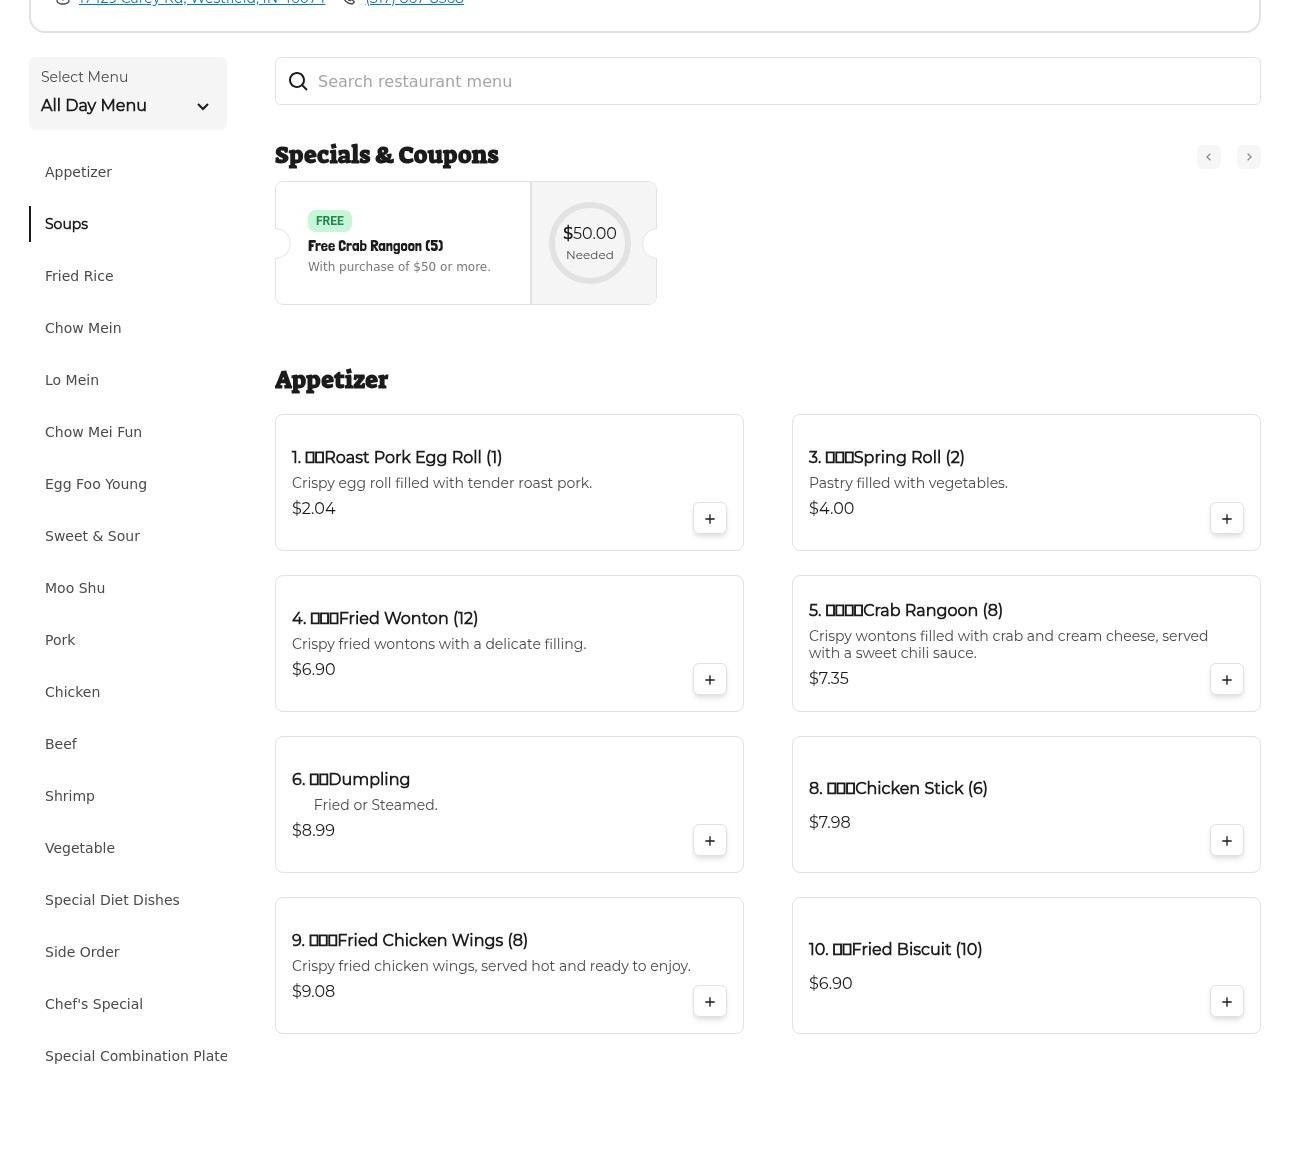Add Spring Roll using plus button
The width and height of the screenshot is (1290, 1161).
pyautogui.click(x=1226, y=519)
